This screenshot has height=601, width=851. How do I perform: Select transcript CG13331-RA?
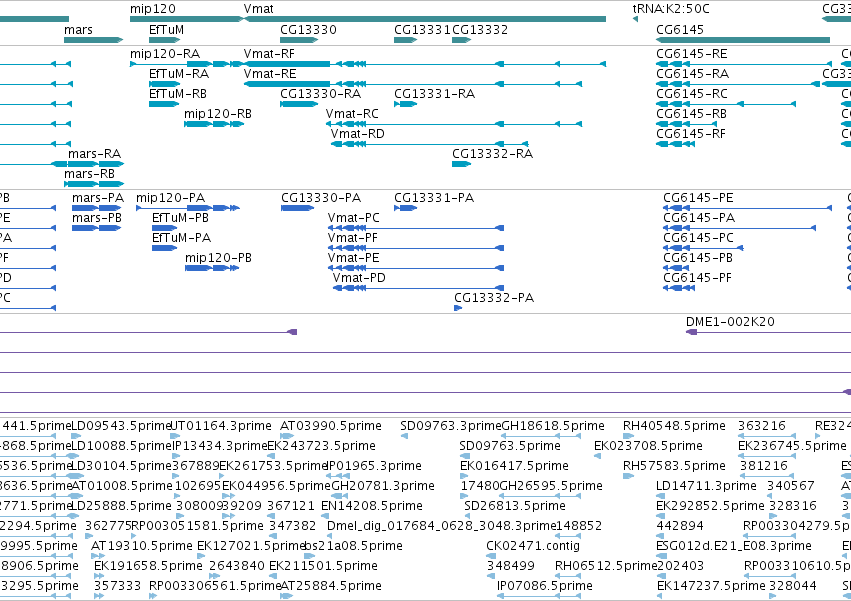(x=434, y=94)
